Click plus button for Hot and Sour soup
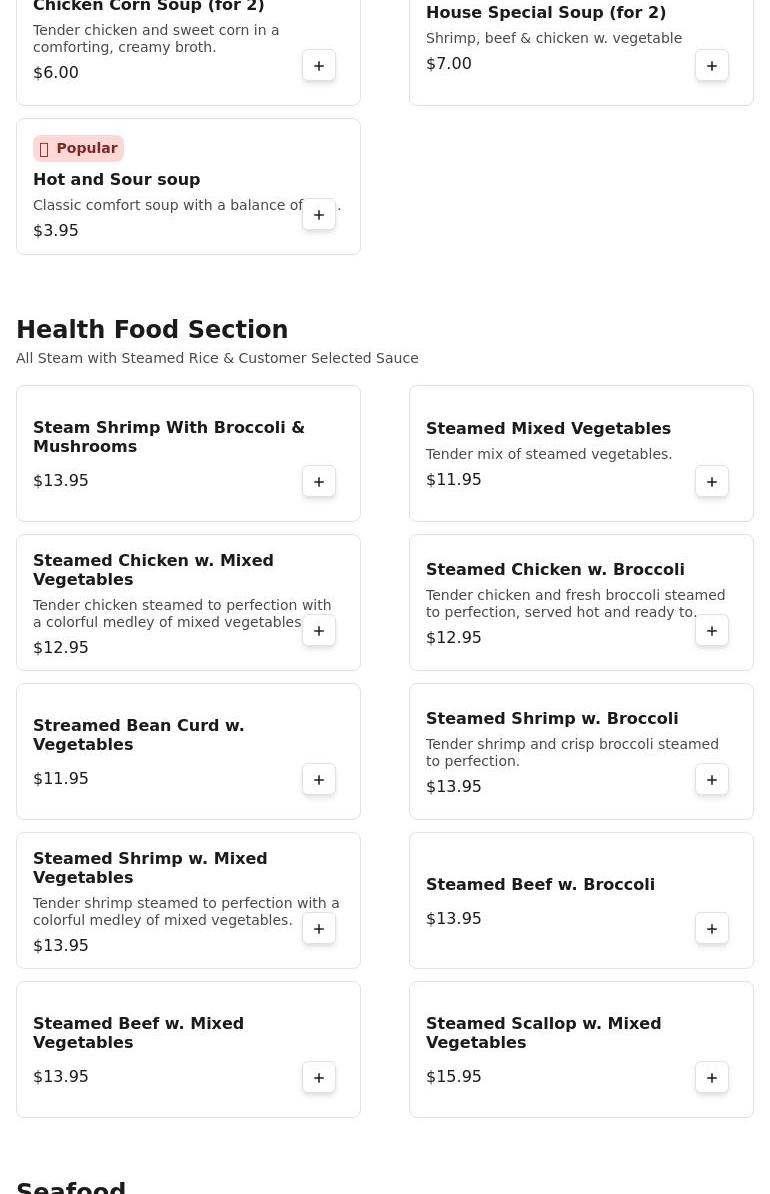This screenshot has height=1194, width=770. click(319, 215)
